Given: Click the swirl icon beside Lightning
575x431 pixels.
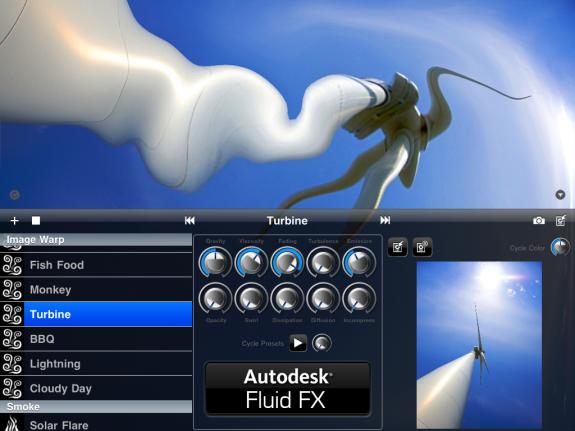Looking at the screenshot, I should [12, 364].
